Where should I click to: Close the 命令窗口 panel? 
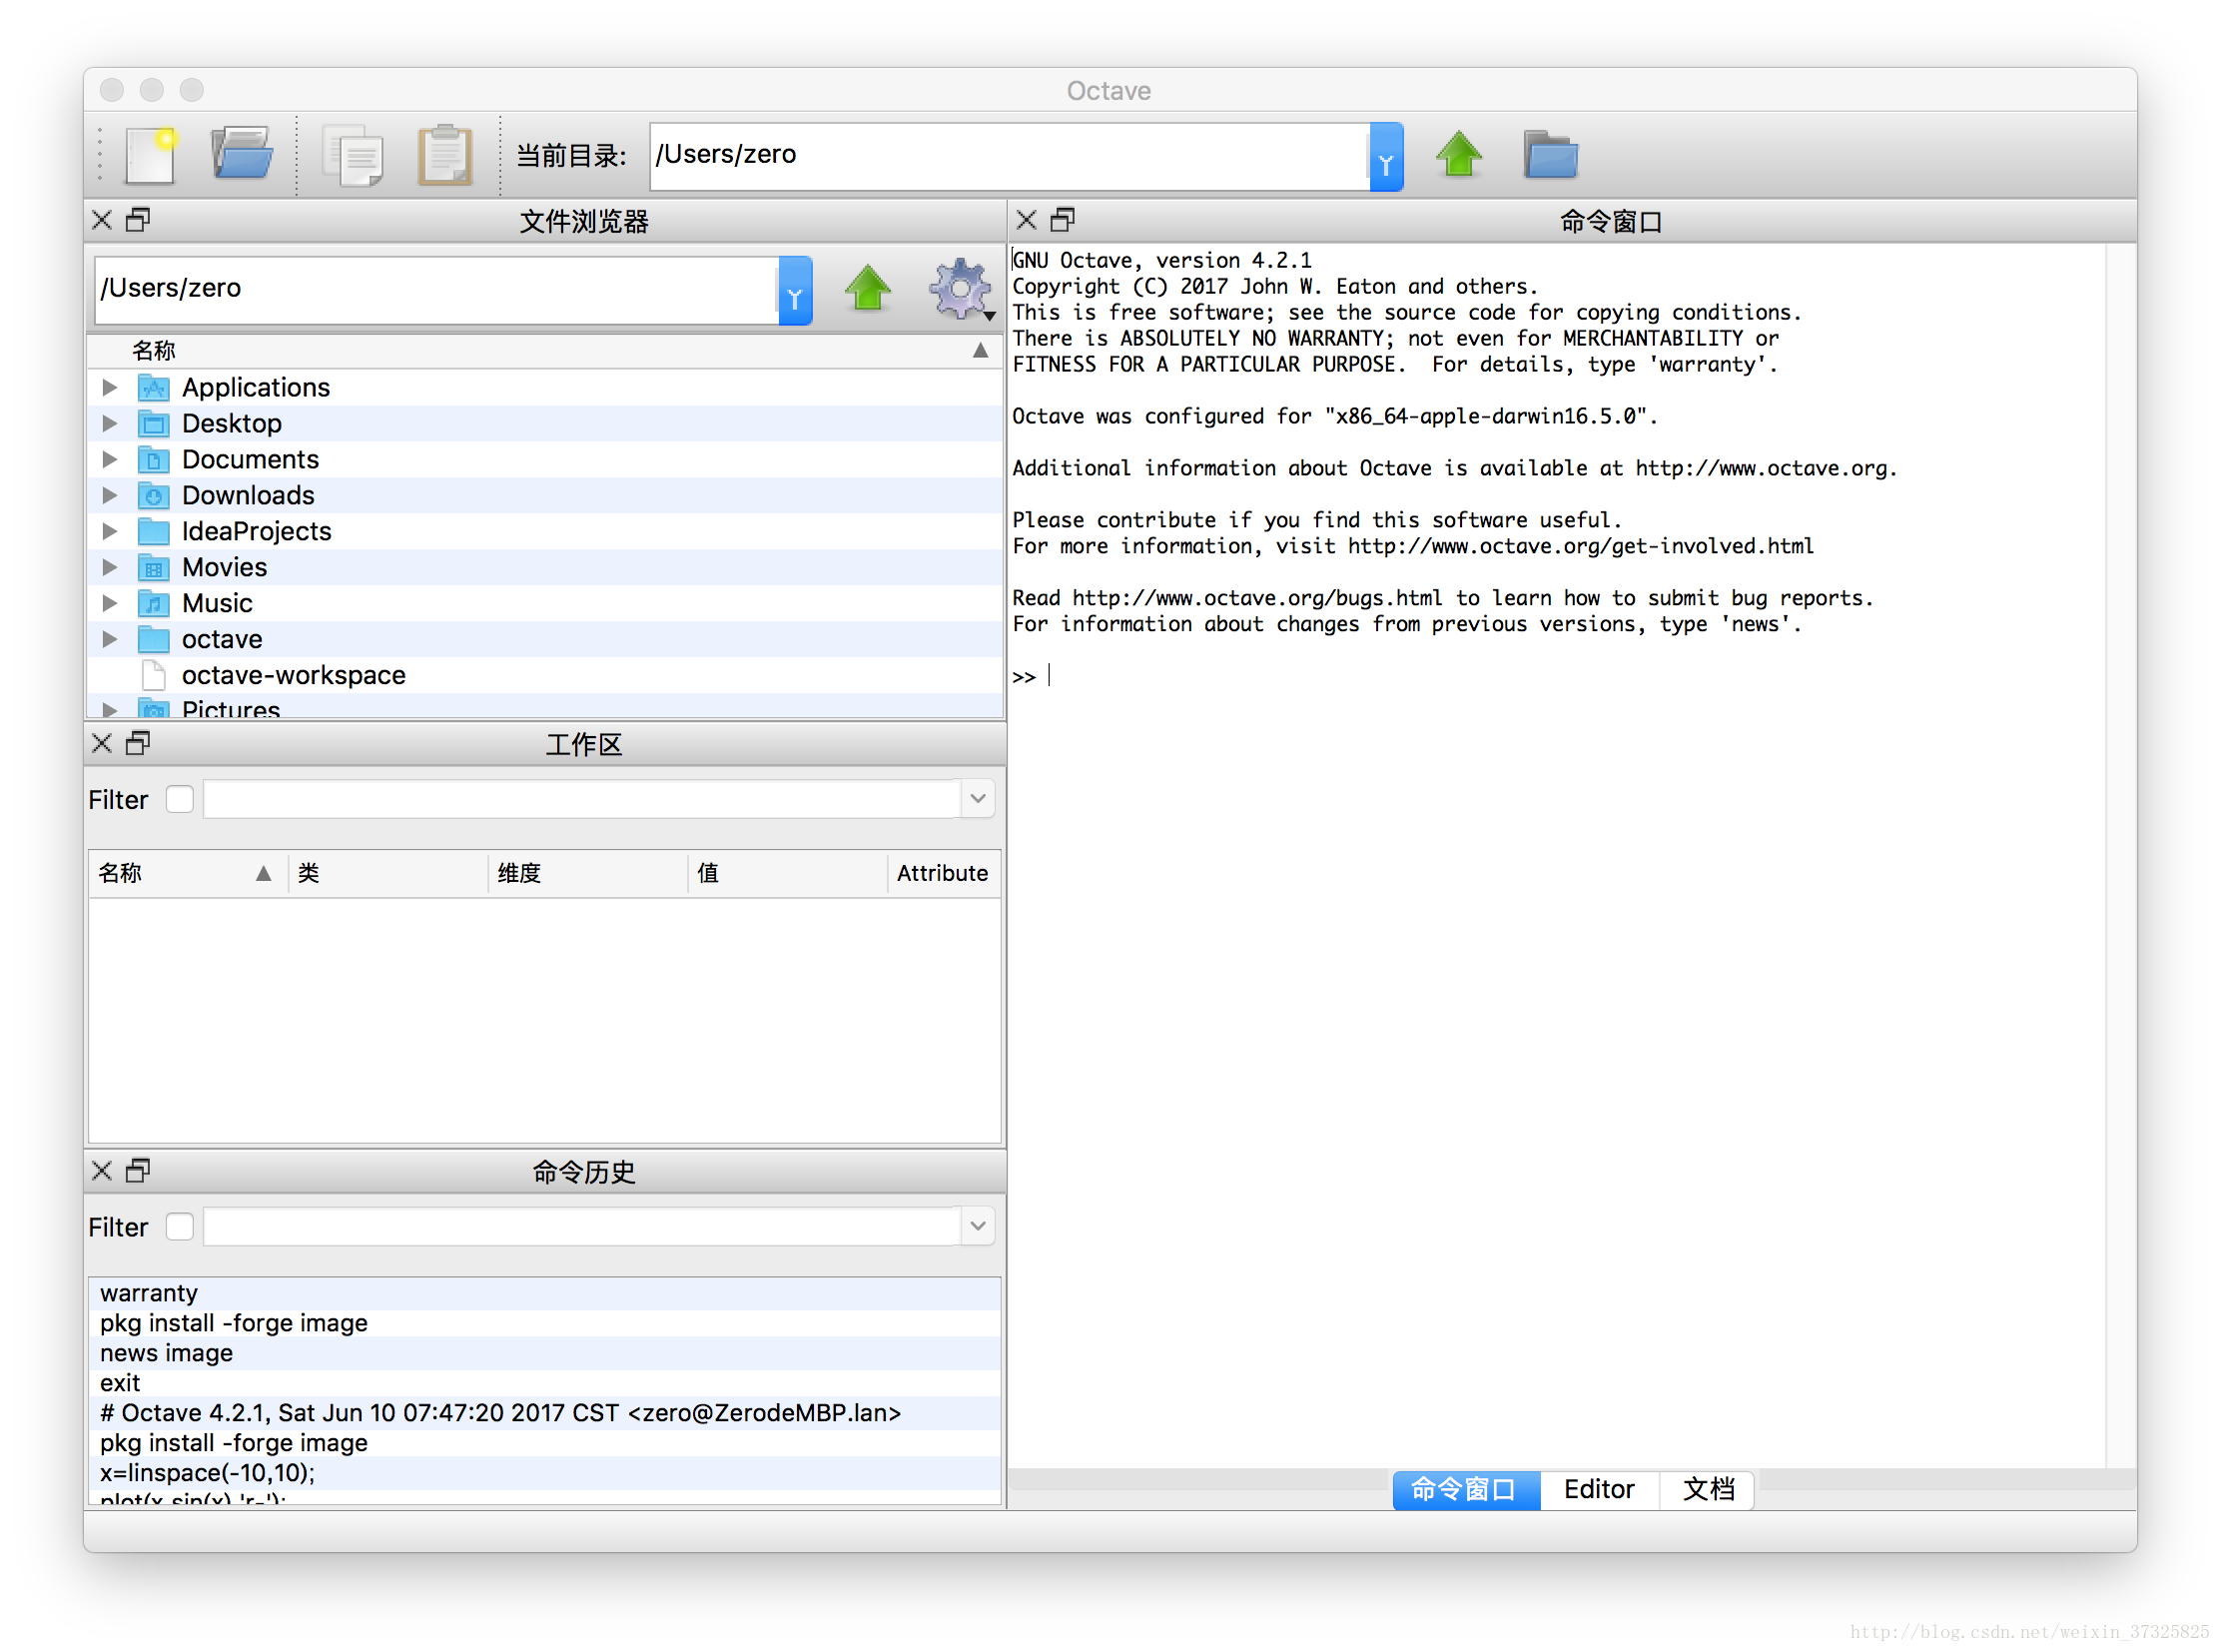(x=1026, y=220)
